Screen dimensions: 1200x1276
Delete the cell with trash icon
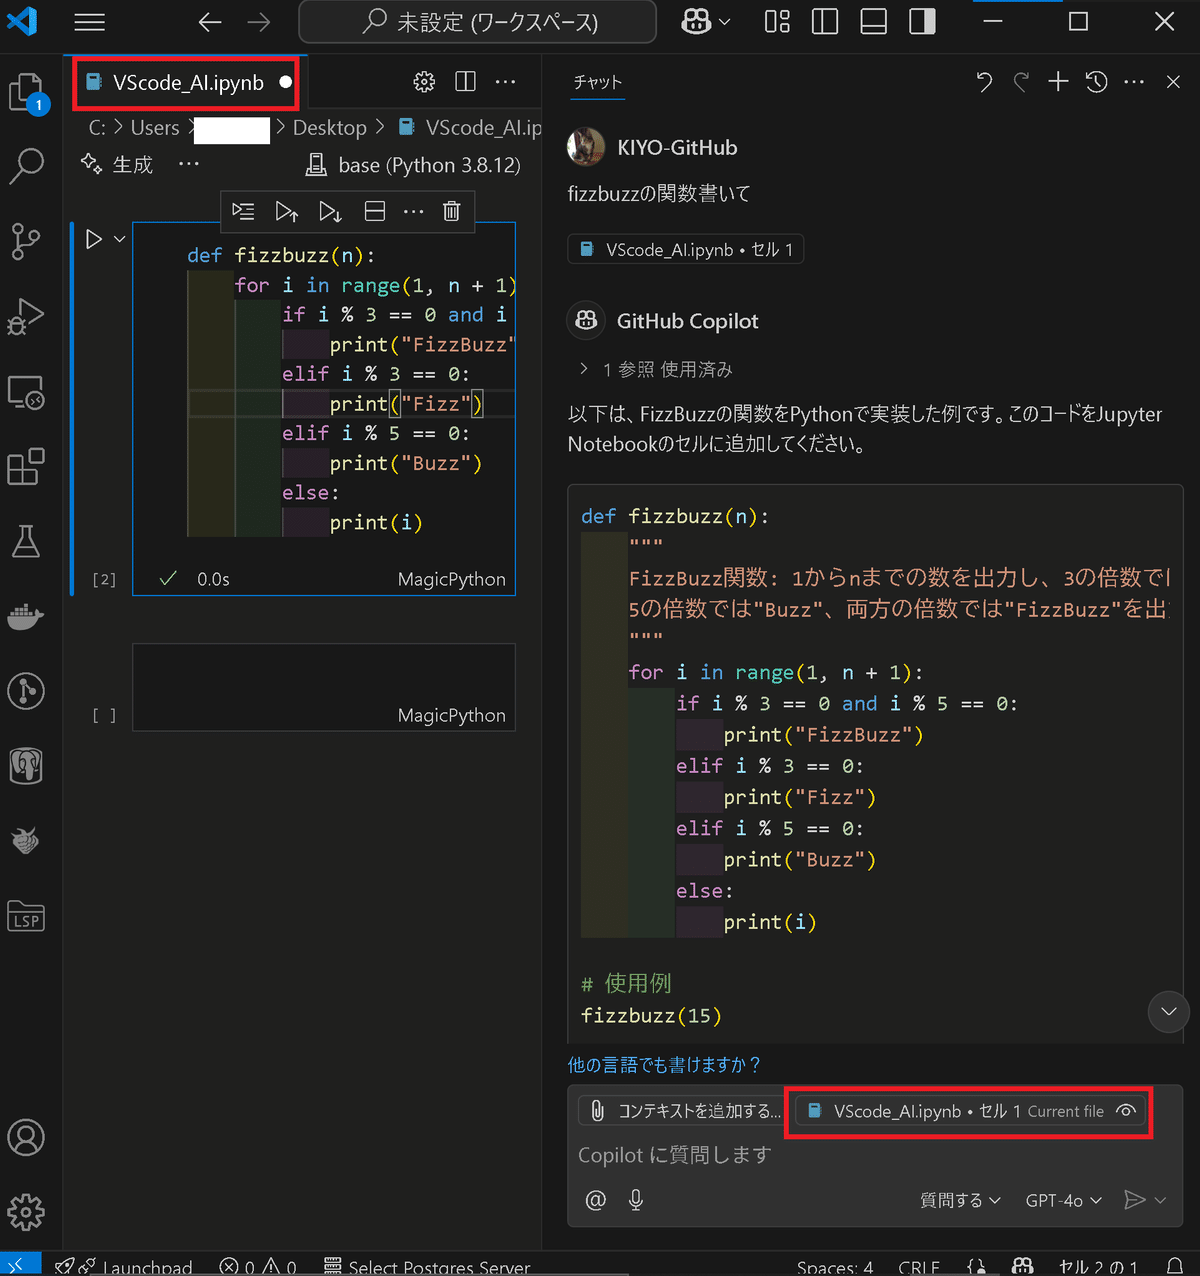(x=452, y=211)
